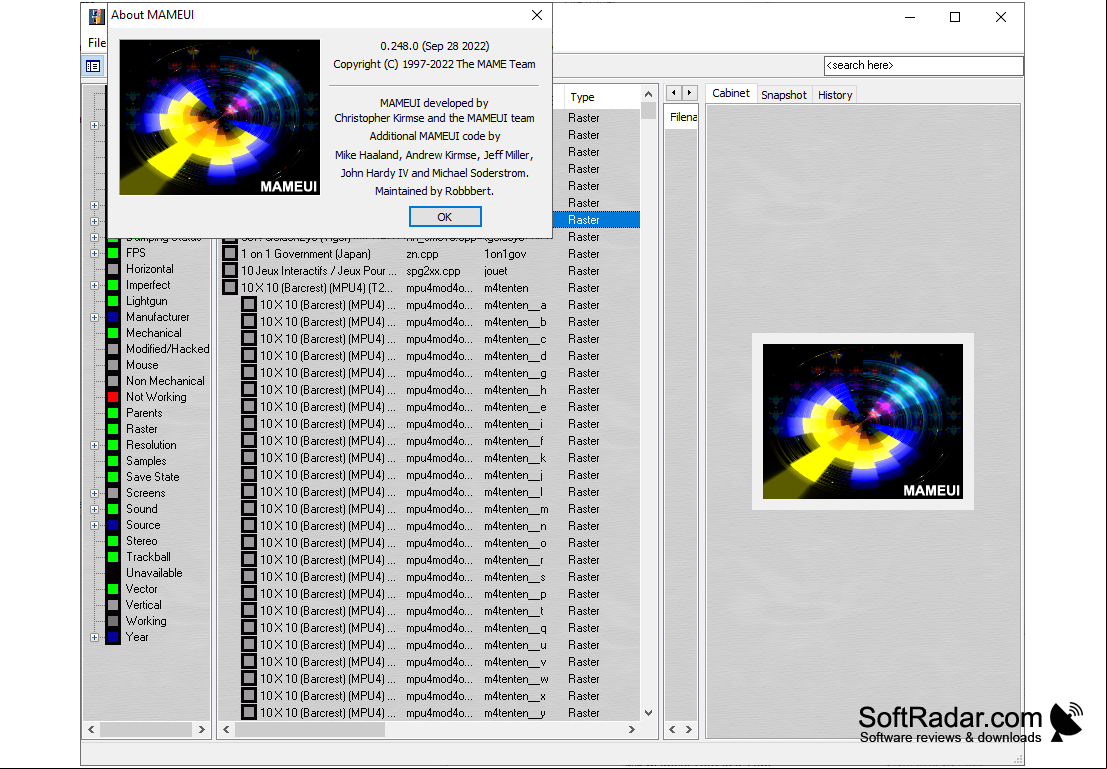Screen dimensions: 1107x769
Task: Click the folder tree horizontal scroll-left arrow
Action: (x=91, y=730)
